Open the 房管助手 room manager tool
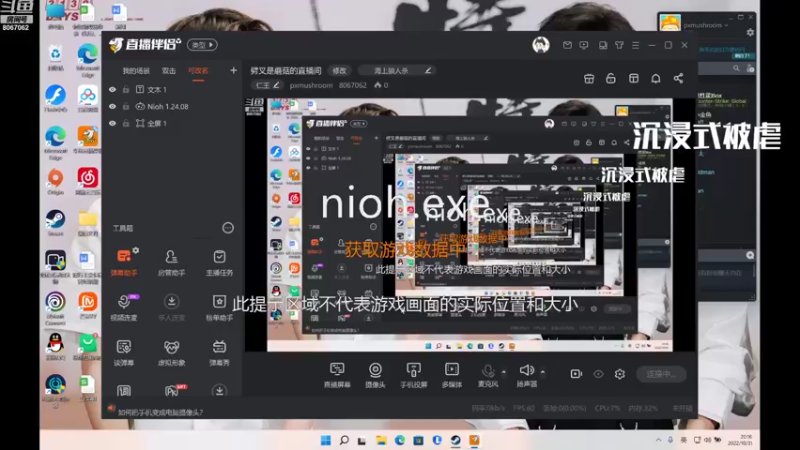 click(171, 263)
